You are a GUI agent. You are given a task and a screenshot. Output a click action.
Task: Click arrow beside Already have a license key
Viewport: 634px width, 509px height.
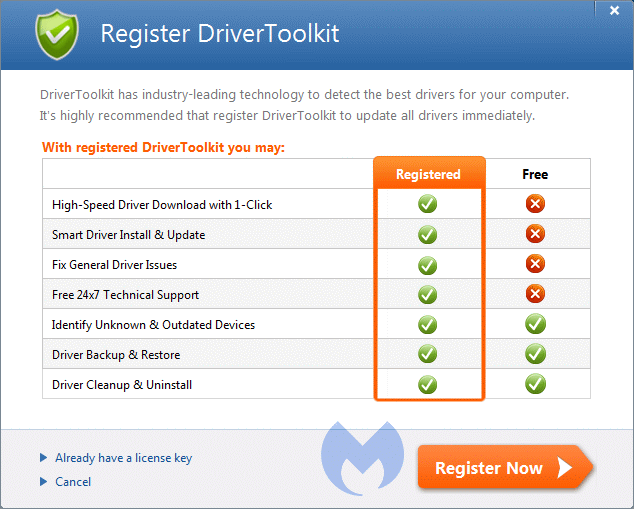coord(43,458)
